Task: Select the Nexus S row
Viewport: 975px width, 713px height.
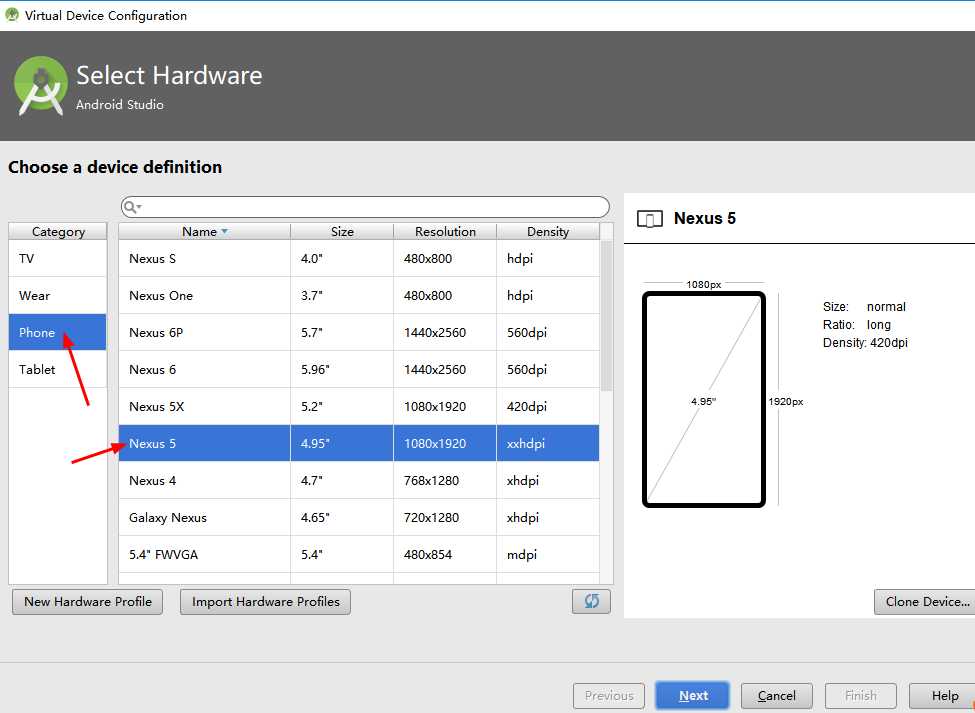Action: tap(359, 259)
